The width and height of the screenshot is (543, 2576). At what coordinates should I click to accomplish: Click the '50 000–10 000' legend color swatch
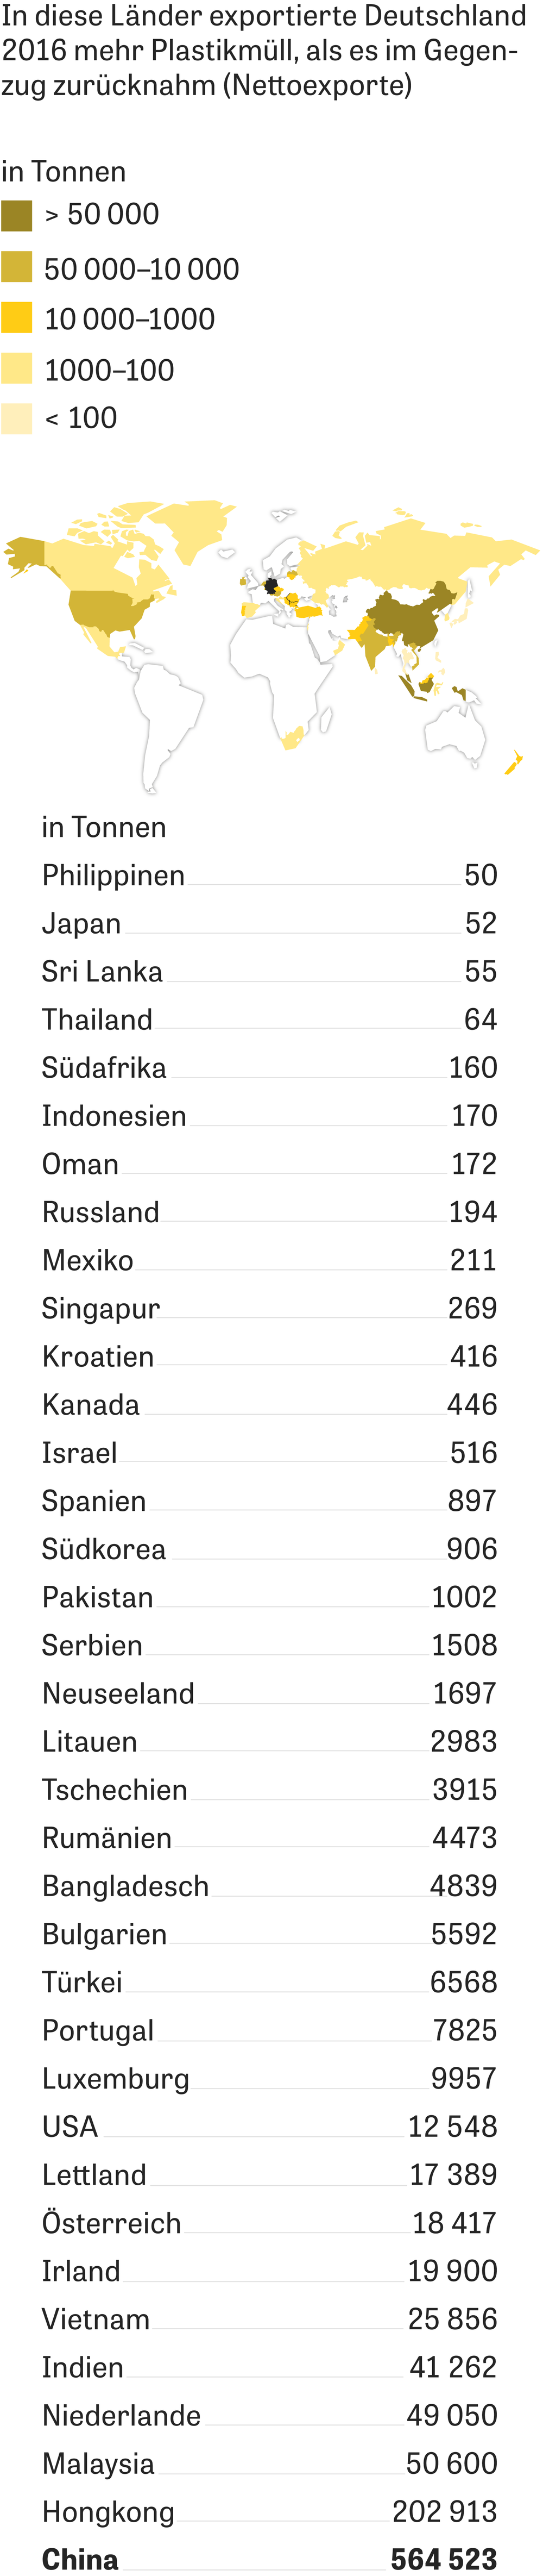(17, 267)
